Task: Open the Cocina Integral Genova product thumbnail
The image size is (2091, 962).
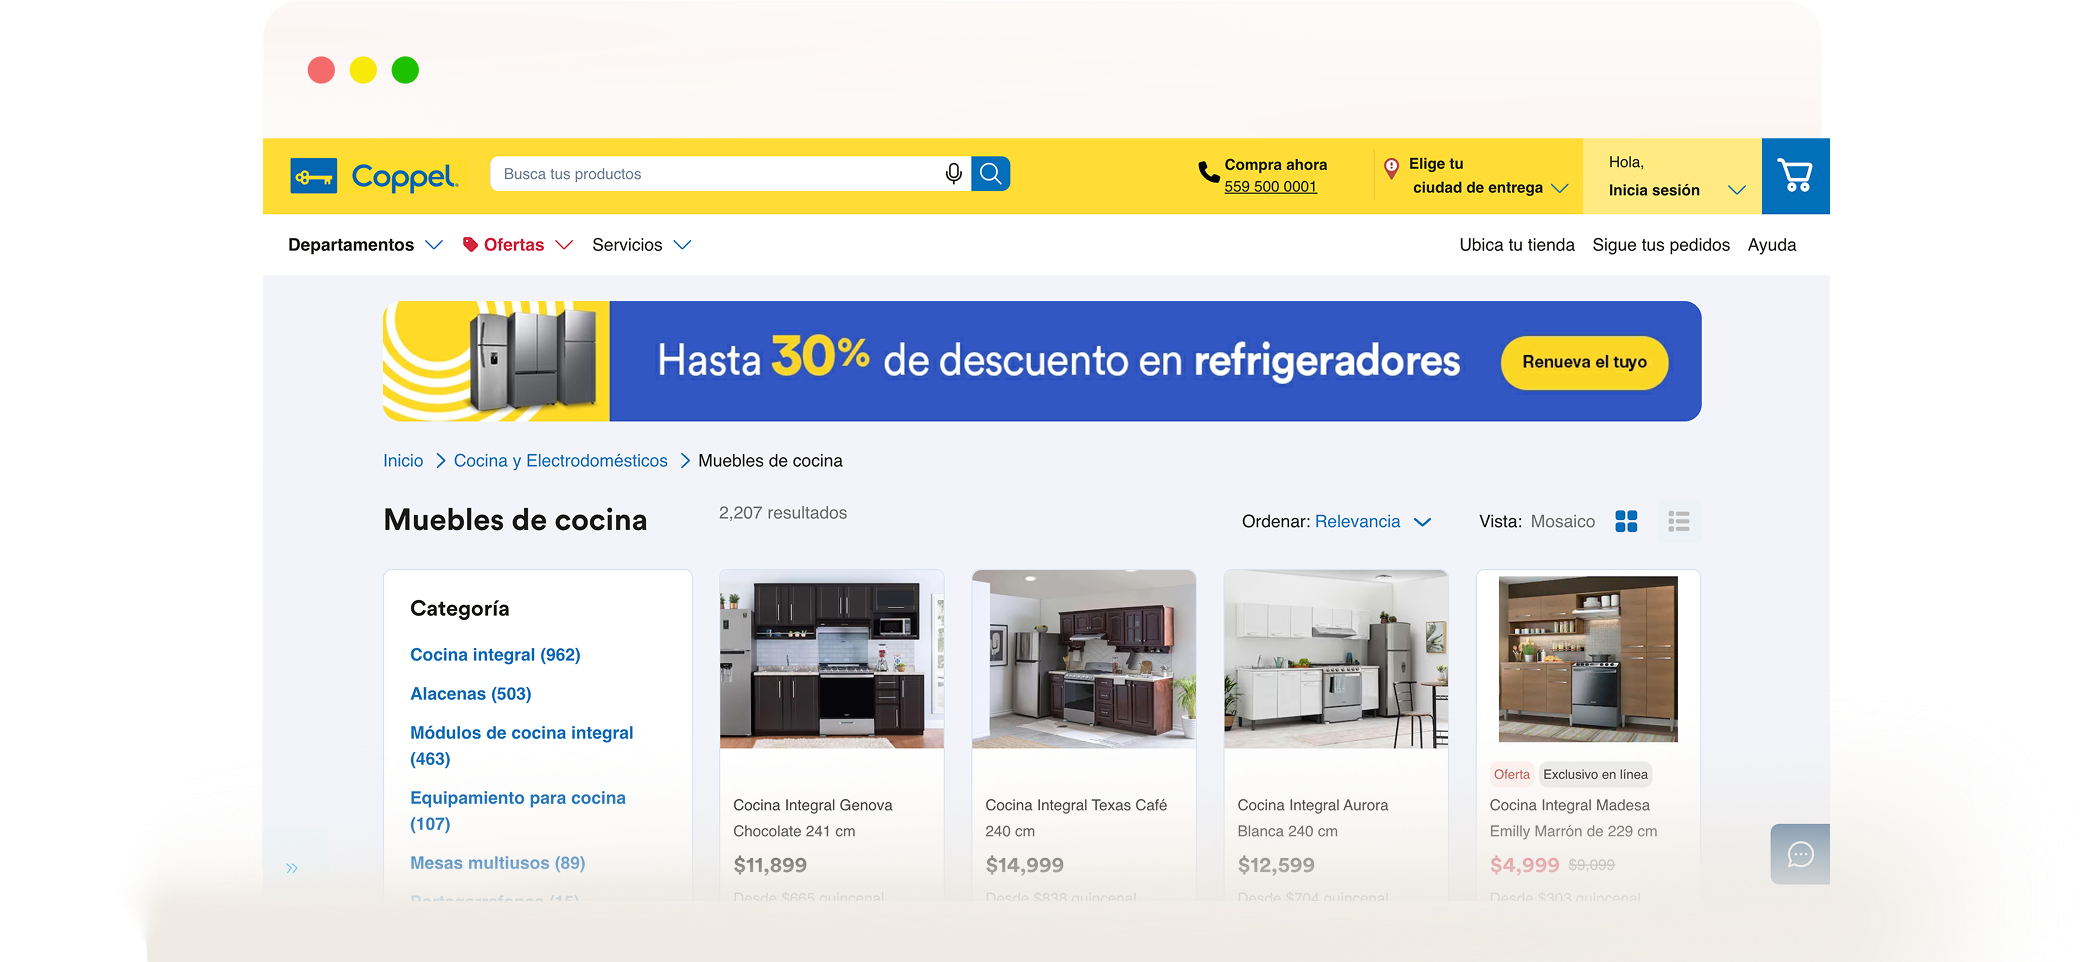Action: click(x=831, y=659)
